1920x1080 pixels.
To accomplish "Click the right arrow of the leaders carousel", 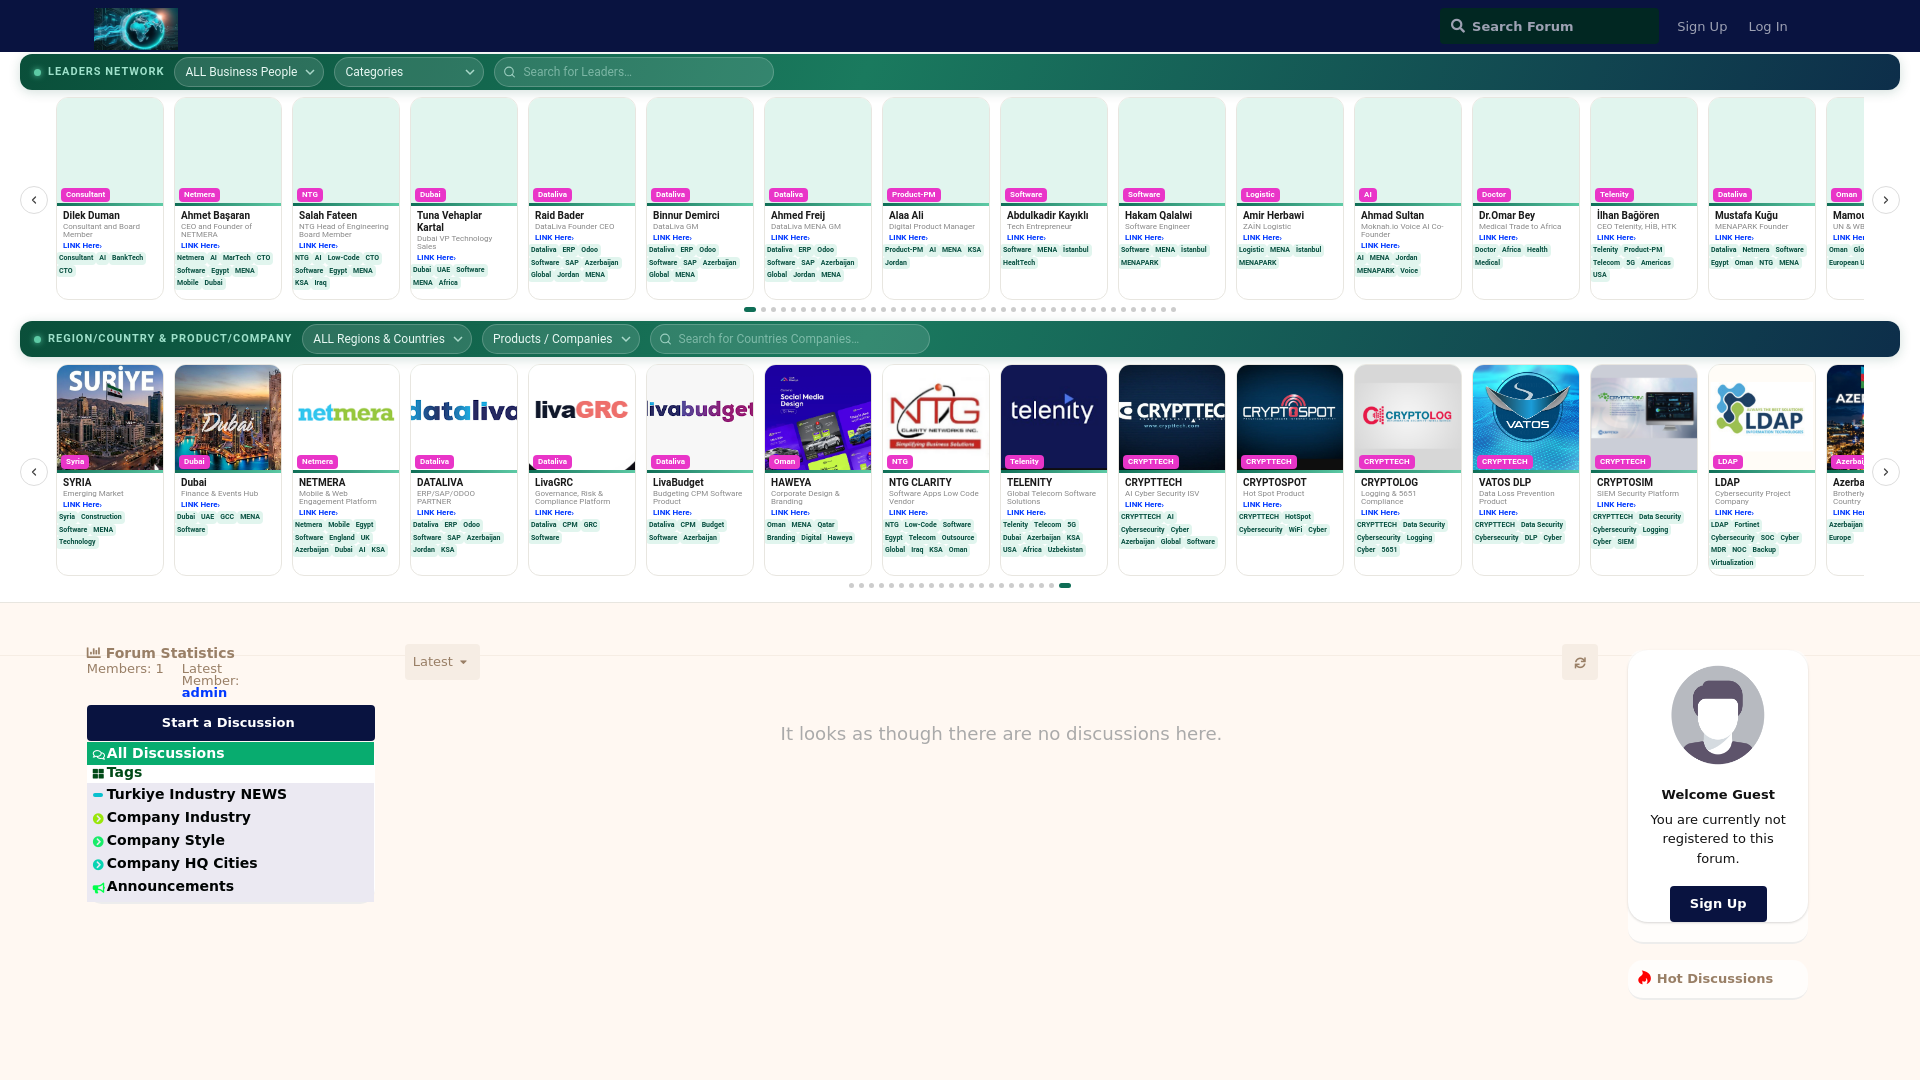I will 1886,200.
